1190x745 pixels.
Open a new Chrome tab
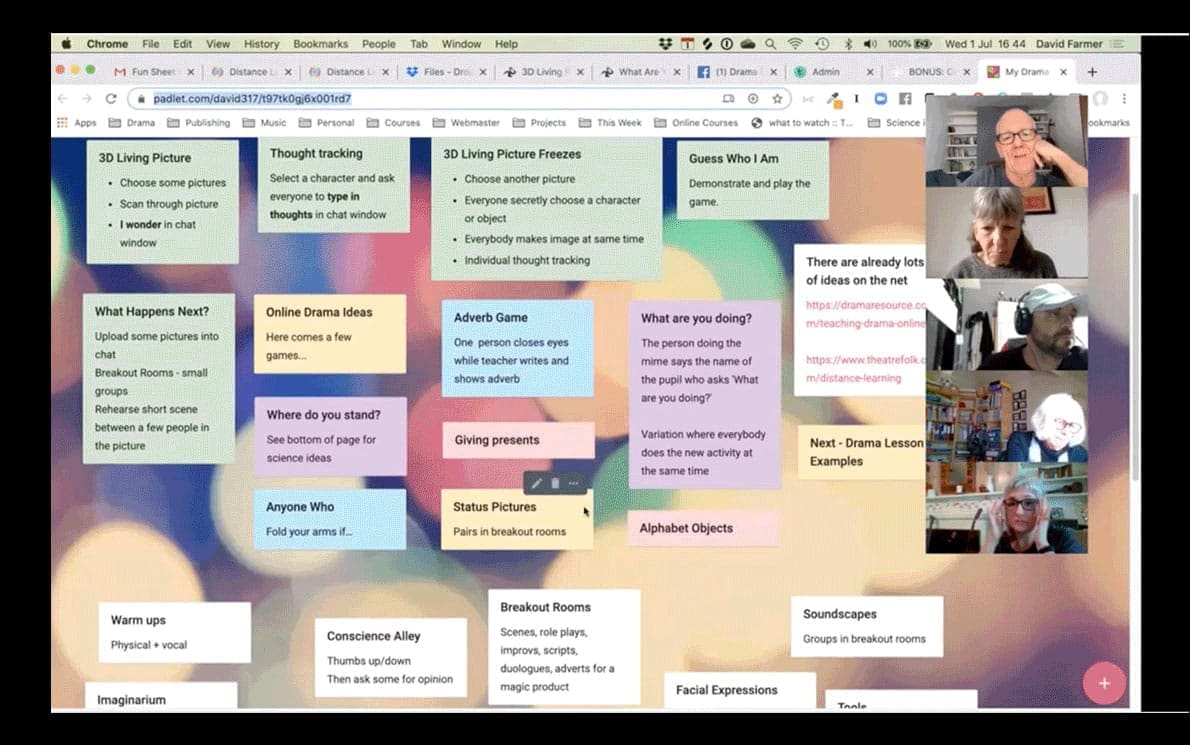point(1092,72)
